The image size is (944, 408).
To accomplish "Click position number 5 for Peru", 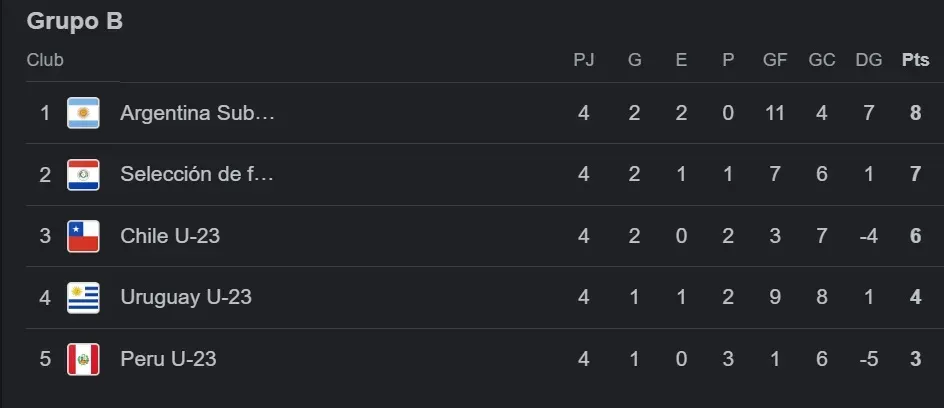I will click(x=45, y=359).
